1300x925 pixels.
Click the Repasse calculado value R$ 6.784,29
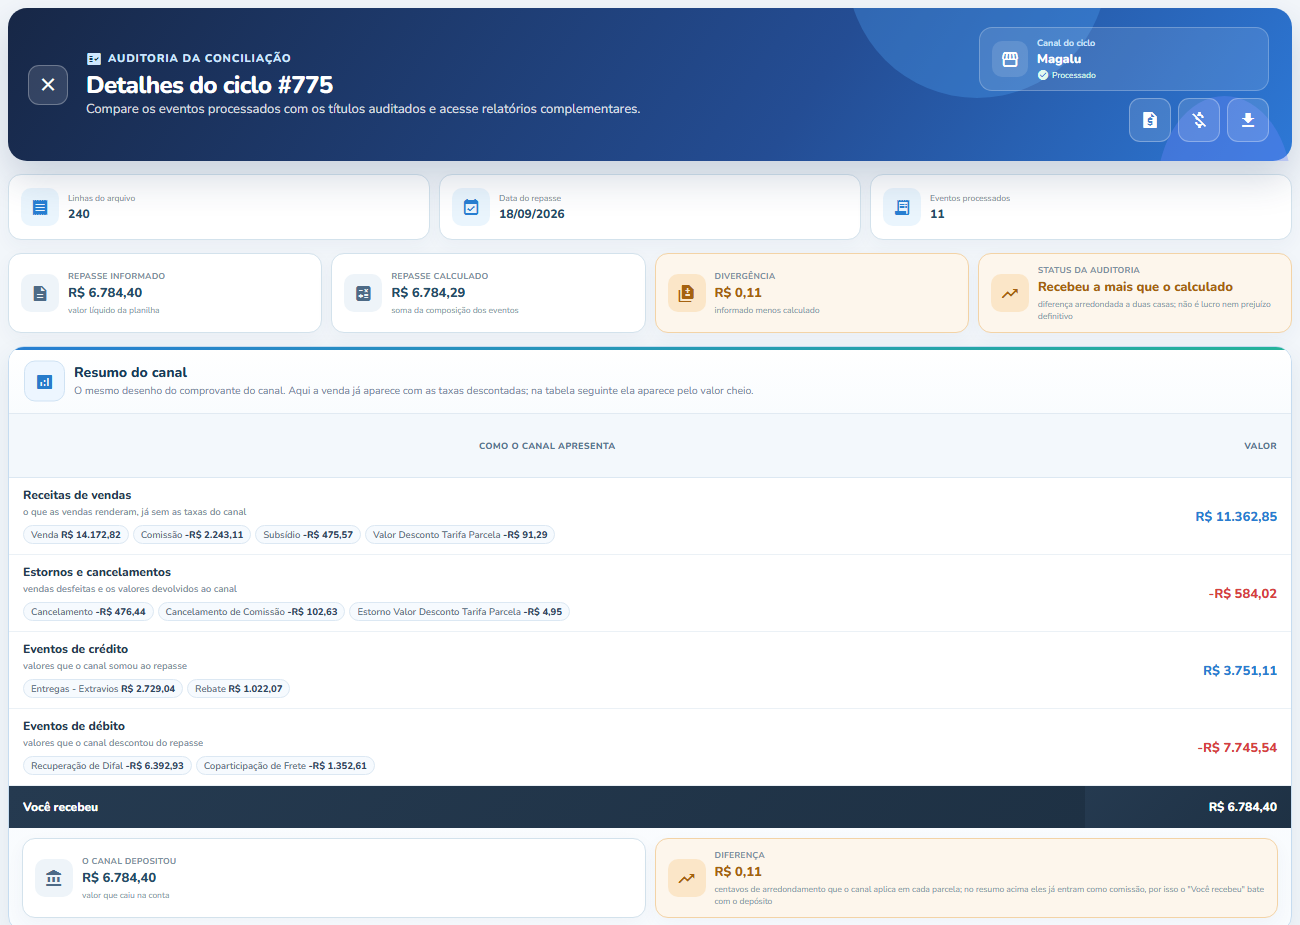point(428,293)
